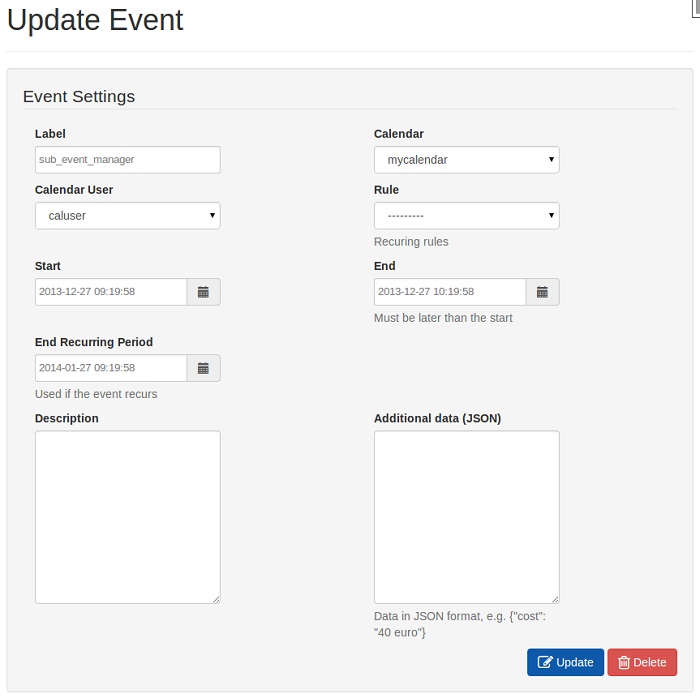Click the End datetime input field
This screenshot has height=698, width=700.
[450, 292]
